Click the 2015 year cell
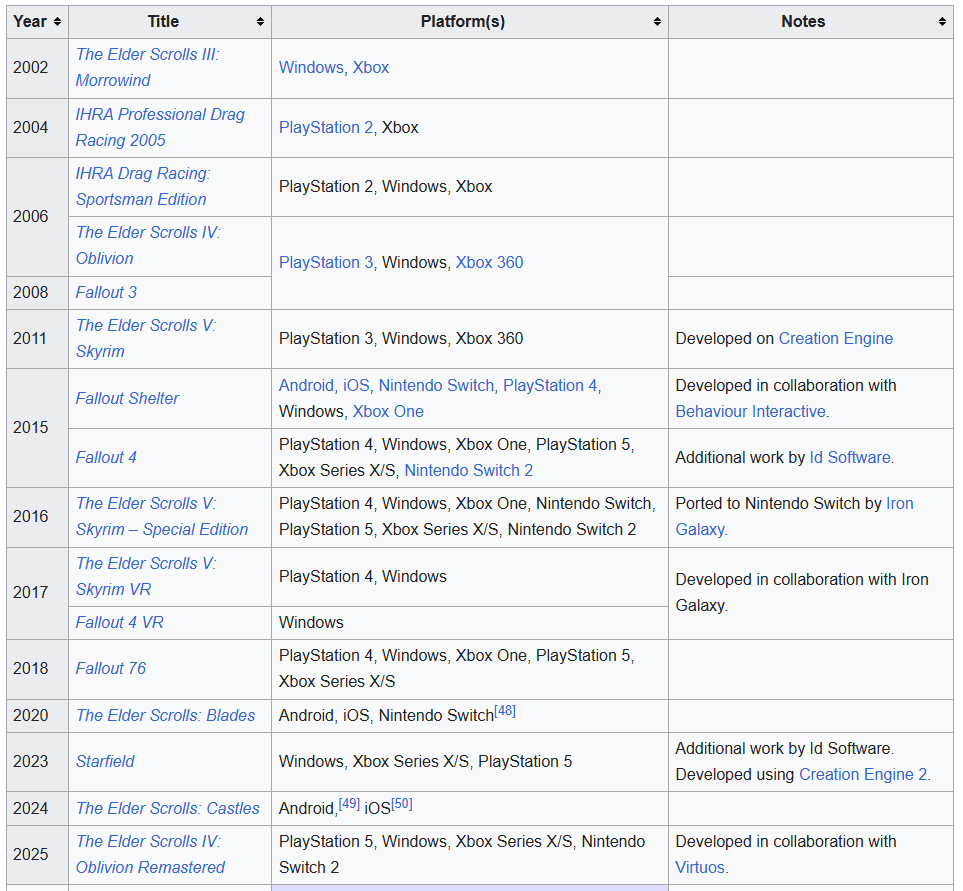 tap(37, 427)
